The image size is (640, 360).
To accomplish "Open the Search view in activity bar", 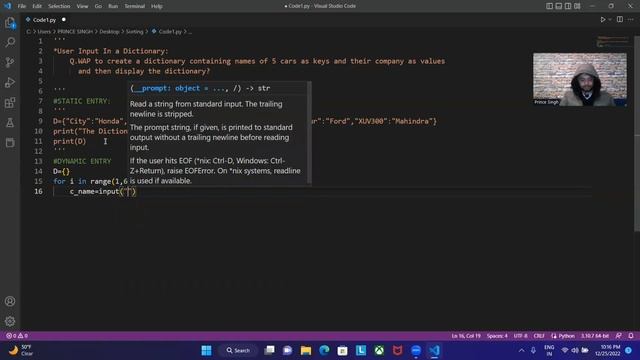I will (10, 42).
